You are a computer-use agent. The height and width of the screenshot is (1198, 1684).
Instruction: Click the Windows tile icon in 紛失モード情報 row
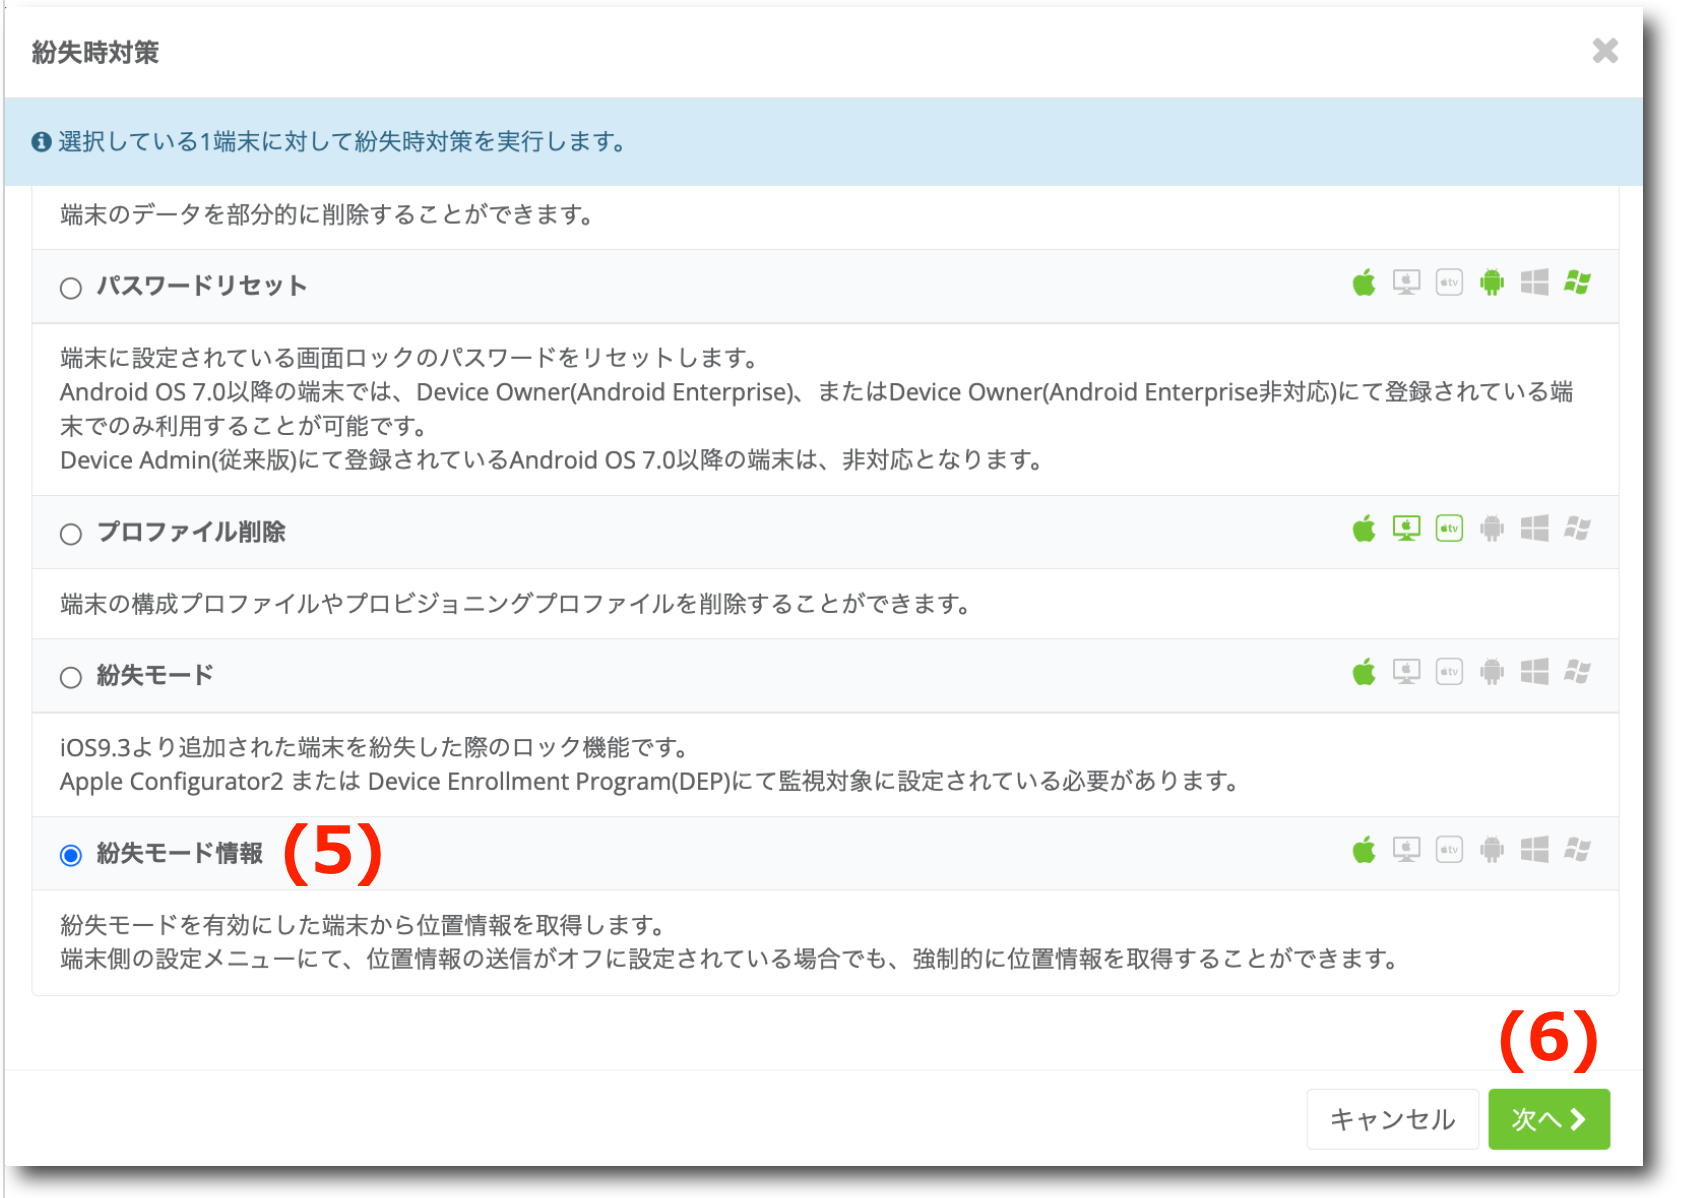[x=1534, y=850]
